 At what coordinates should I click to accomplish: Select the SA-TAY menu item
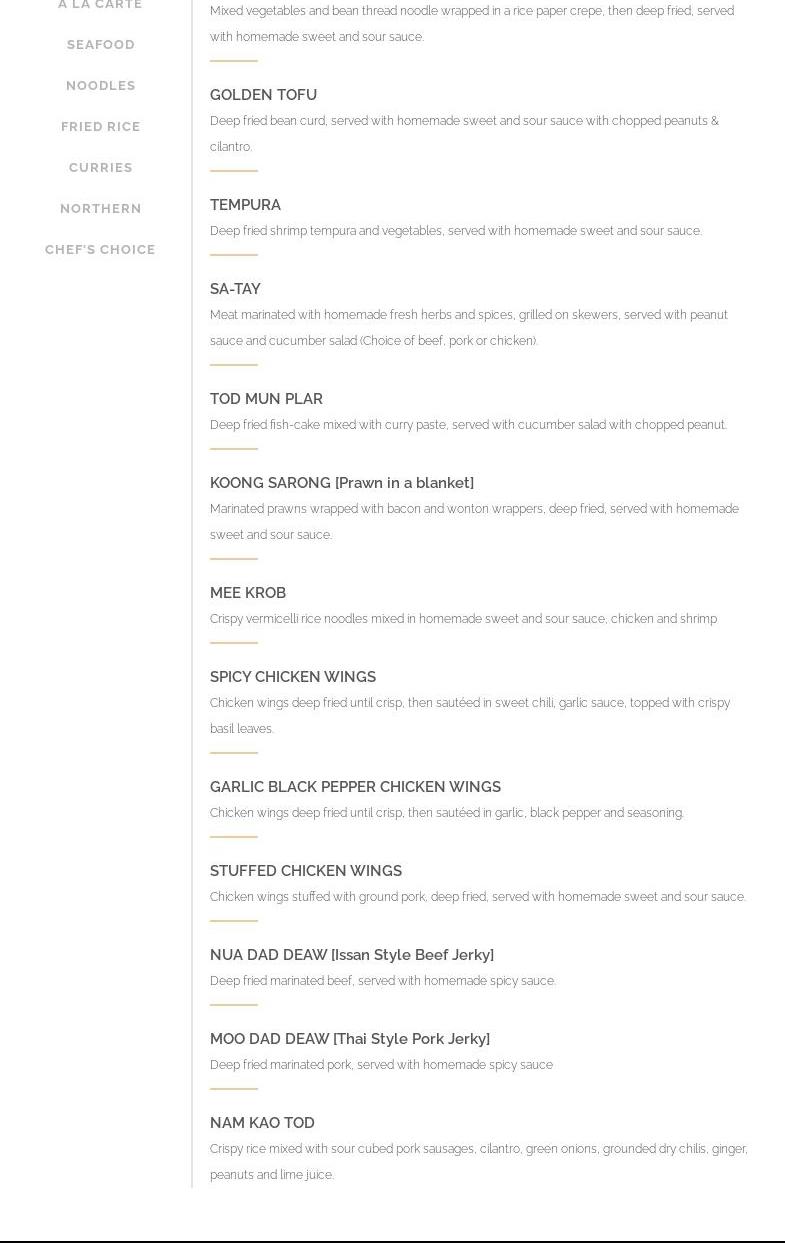[x=235, y=289]
